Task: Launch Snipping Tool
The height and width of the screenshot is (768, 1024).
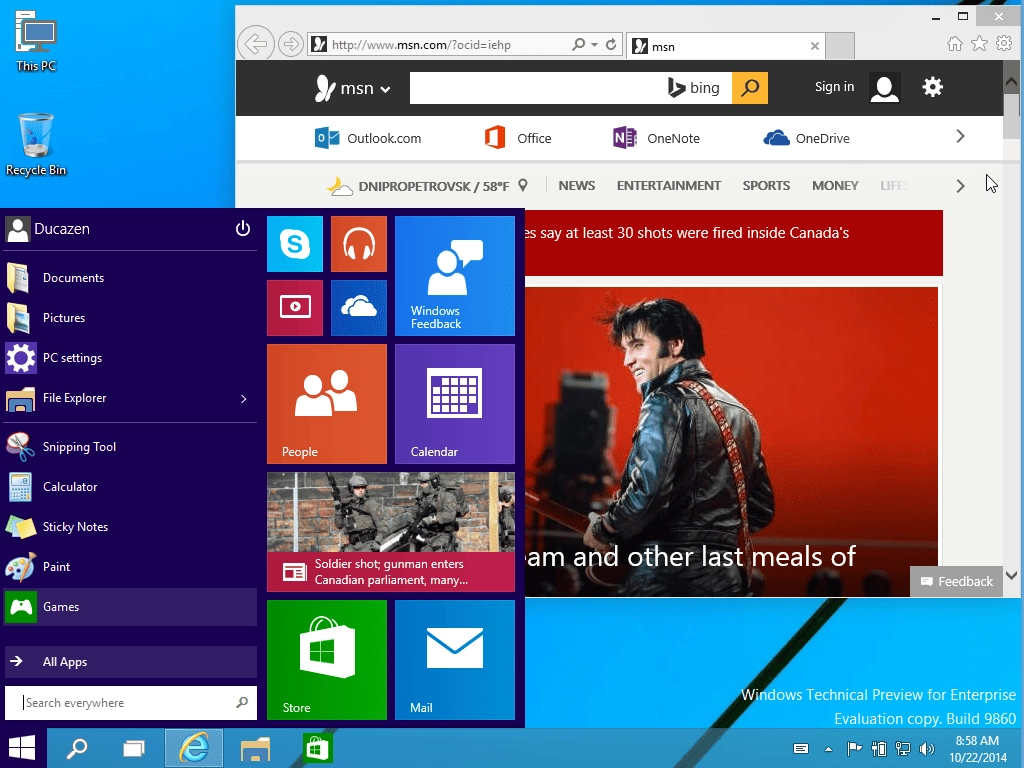Action: click(131, 447)
